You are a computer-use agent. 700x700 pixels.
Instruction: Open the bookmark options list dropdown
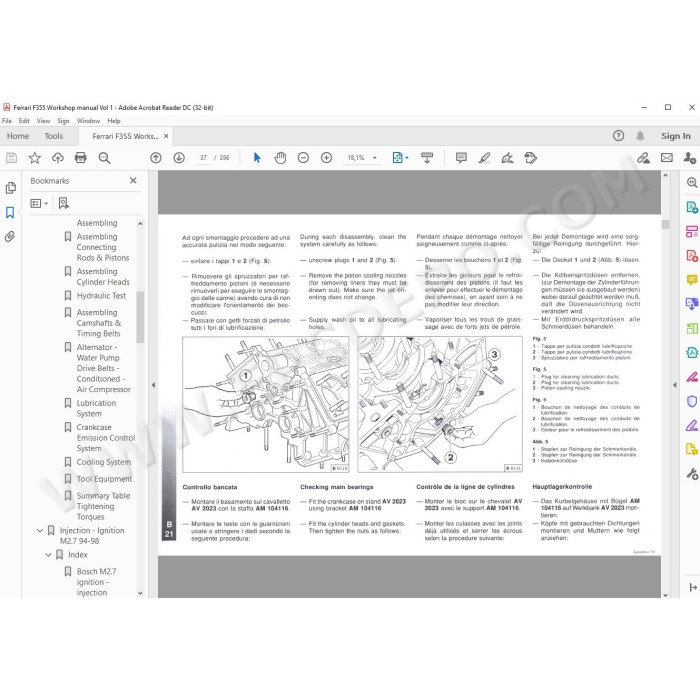point(39,203)
